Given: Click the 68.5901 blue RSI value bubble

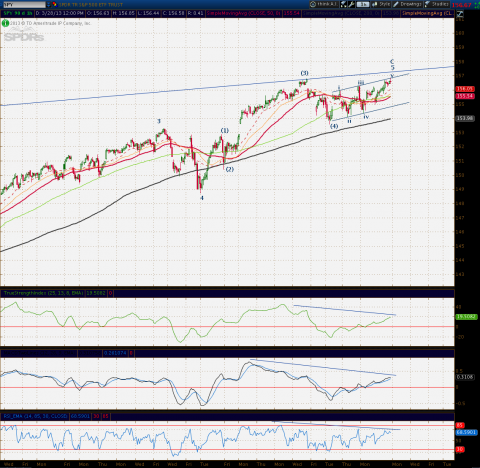Looking at the screenshot, I should pyautogui.click(x=466, y=432).
